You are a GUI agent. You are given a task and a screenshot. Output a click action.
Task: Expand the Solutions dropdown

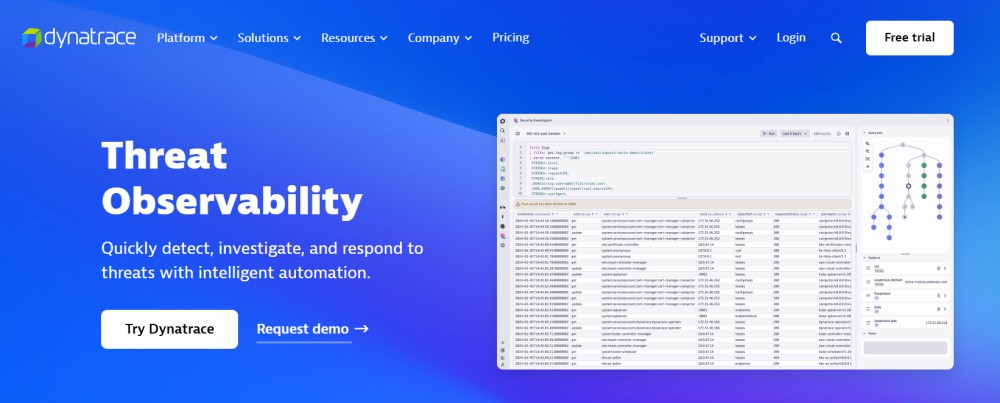269,38
